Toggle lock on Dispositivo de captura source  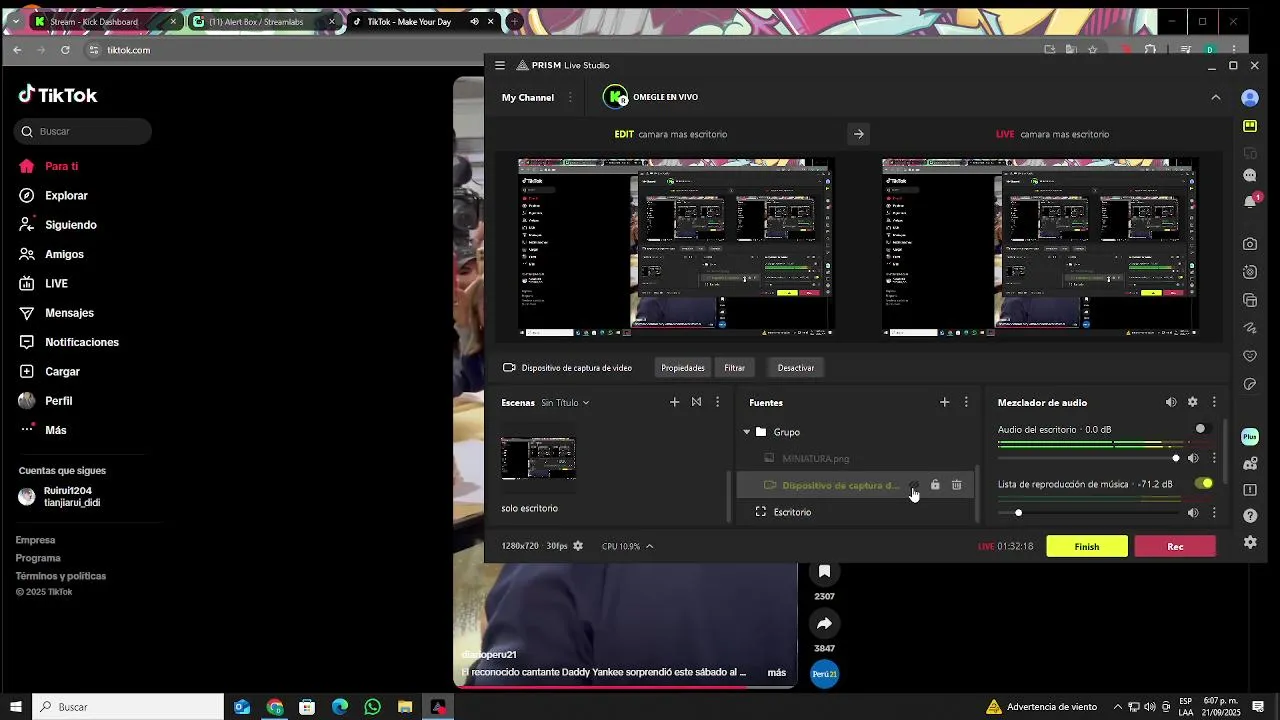point(935,485)
